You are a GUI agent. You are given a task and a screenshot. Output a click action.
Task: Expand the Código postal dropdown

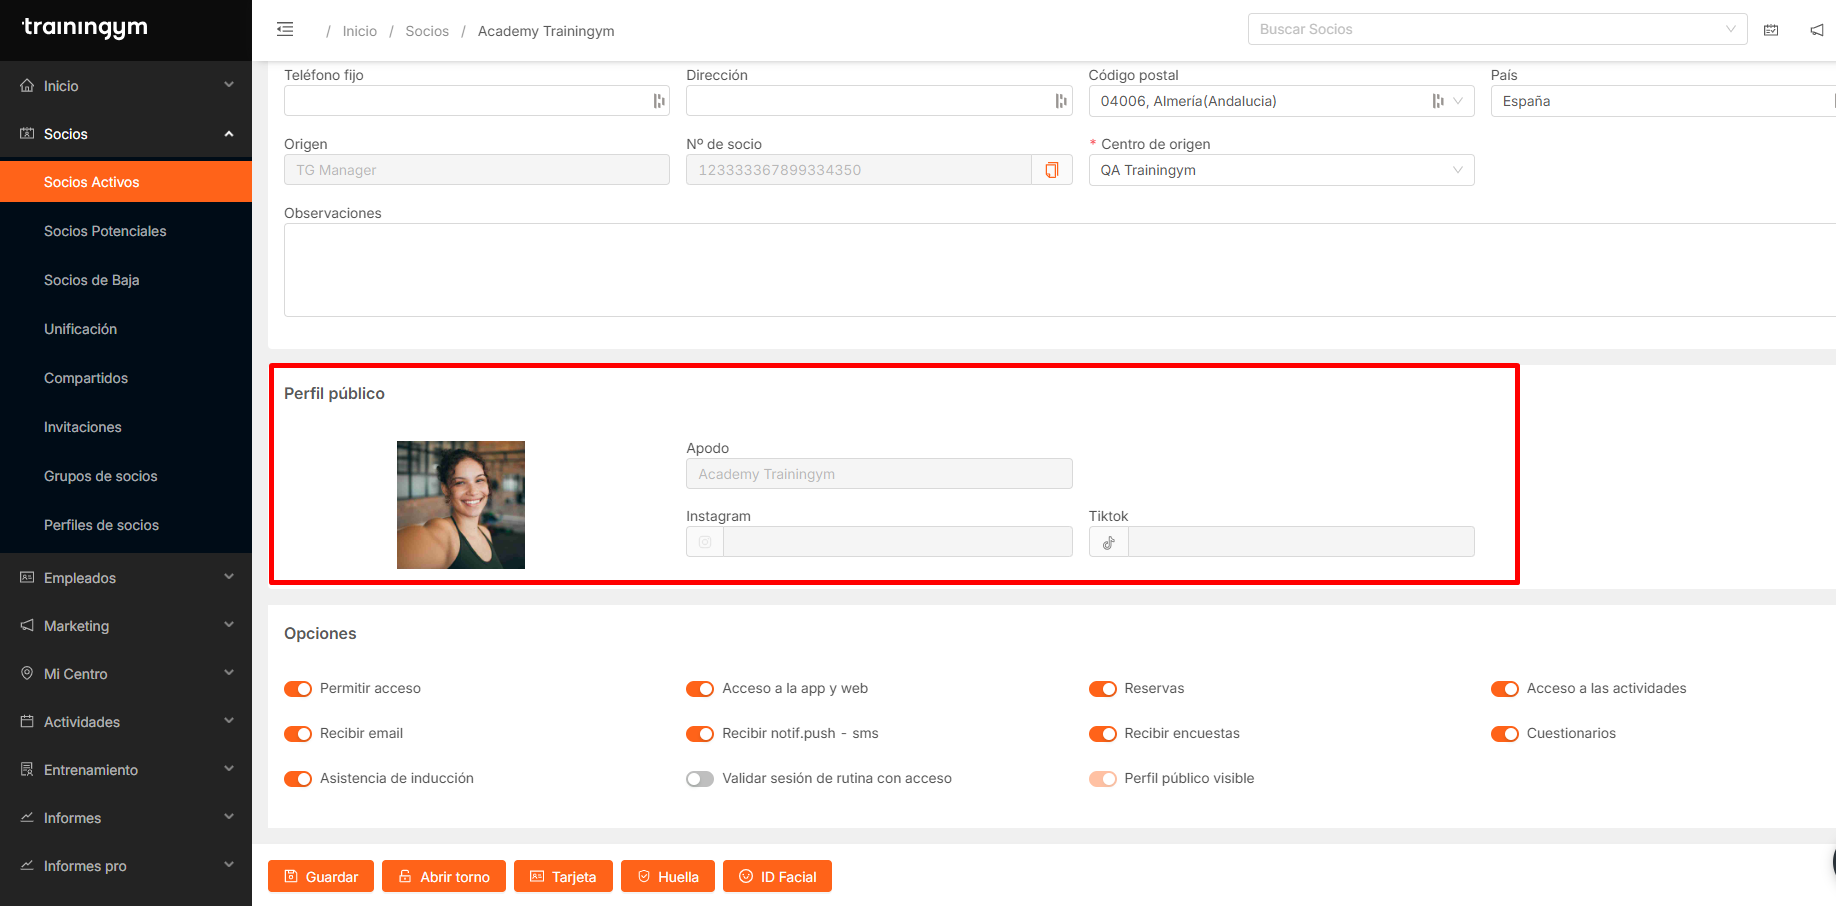(x=1457, y=101)
